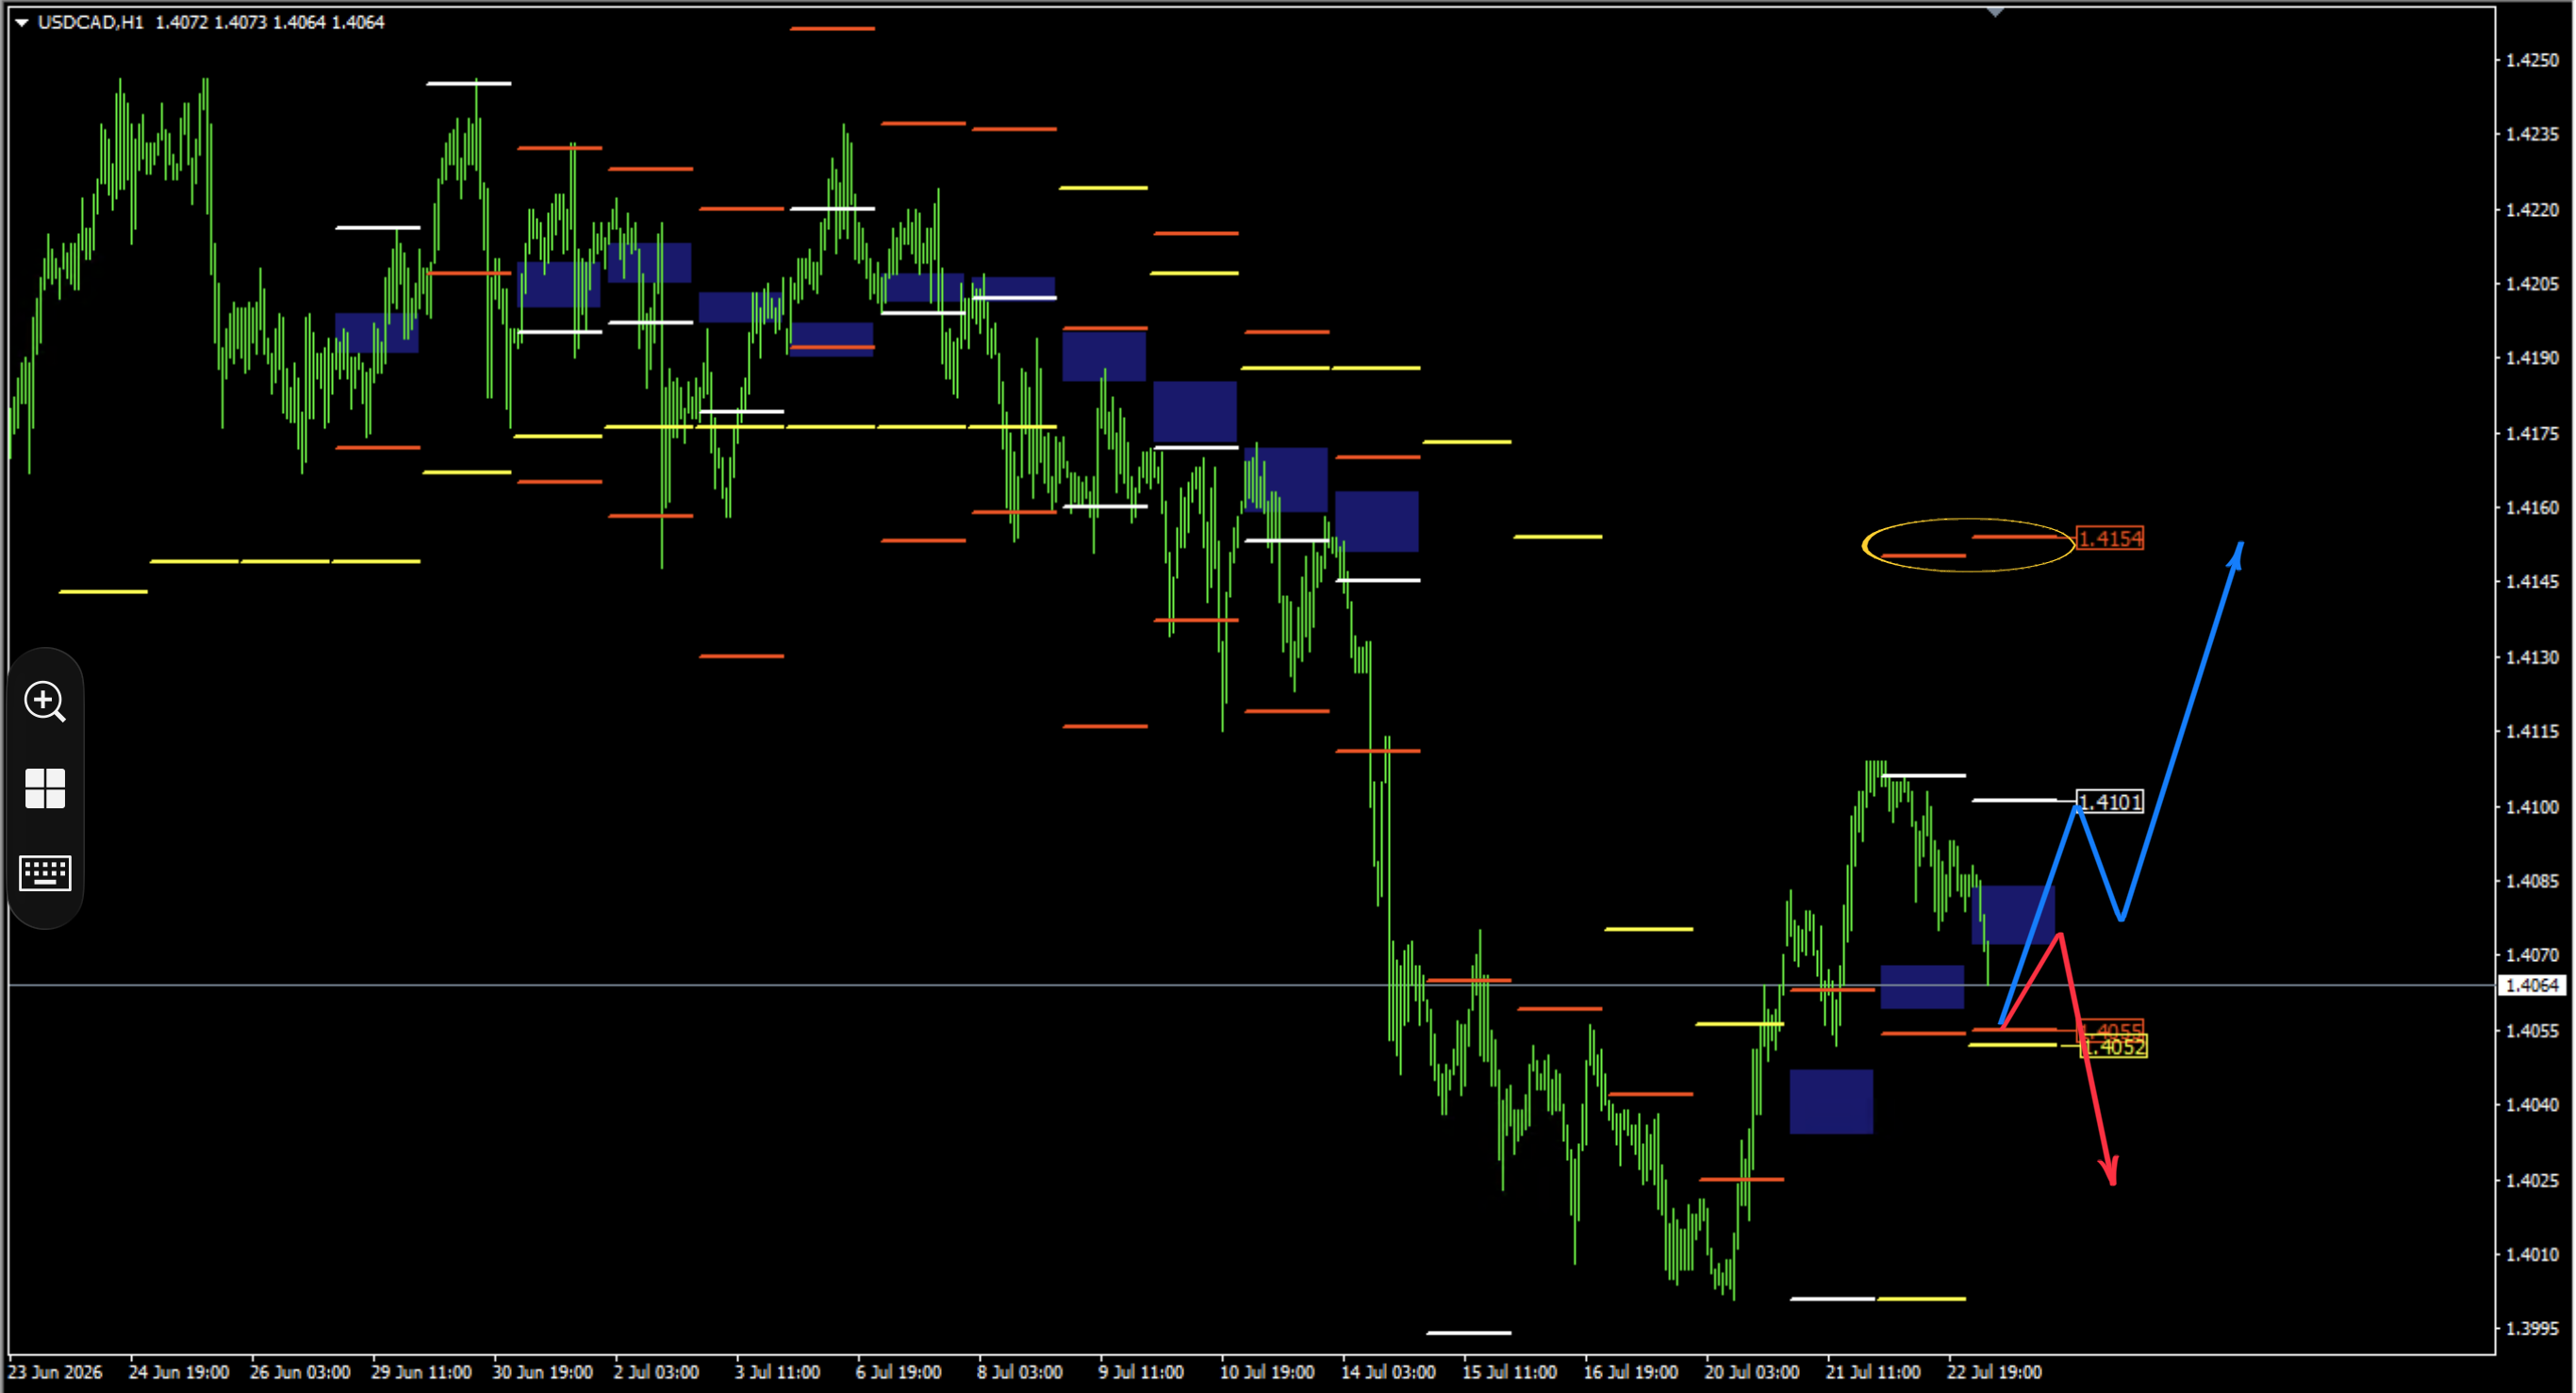Click the 22 Jul 19:00 time axis label
Screen dimensions: 2576x1393
1994,1373
